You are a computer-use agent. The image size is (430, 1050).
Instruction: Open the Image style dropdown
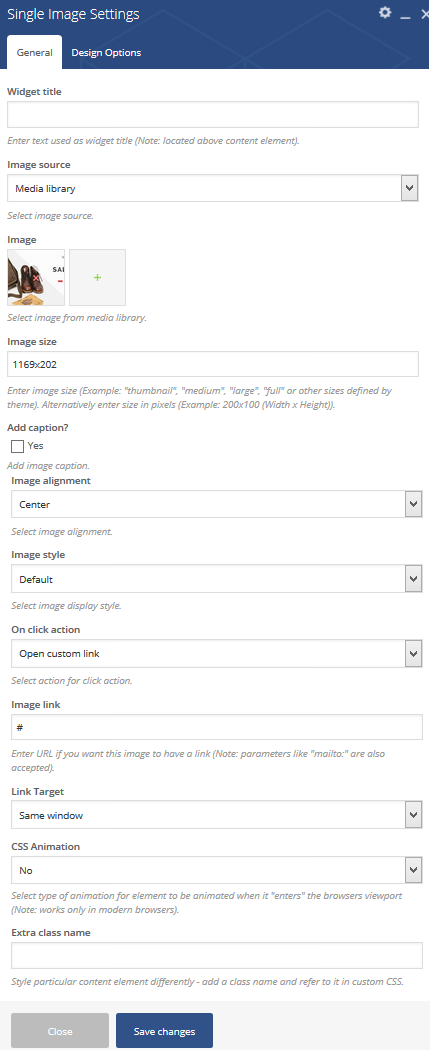click(x=216, y=579)
